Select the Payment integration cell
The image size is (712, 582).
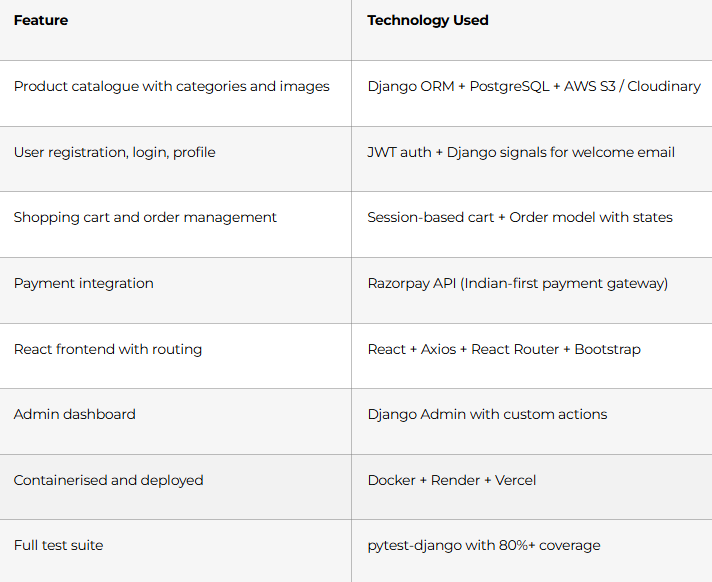[175, 291]
